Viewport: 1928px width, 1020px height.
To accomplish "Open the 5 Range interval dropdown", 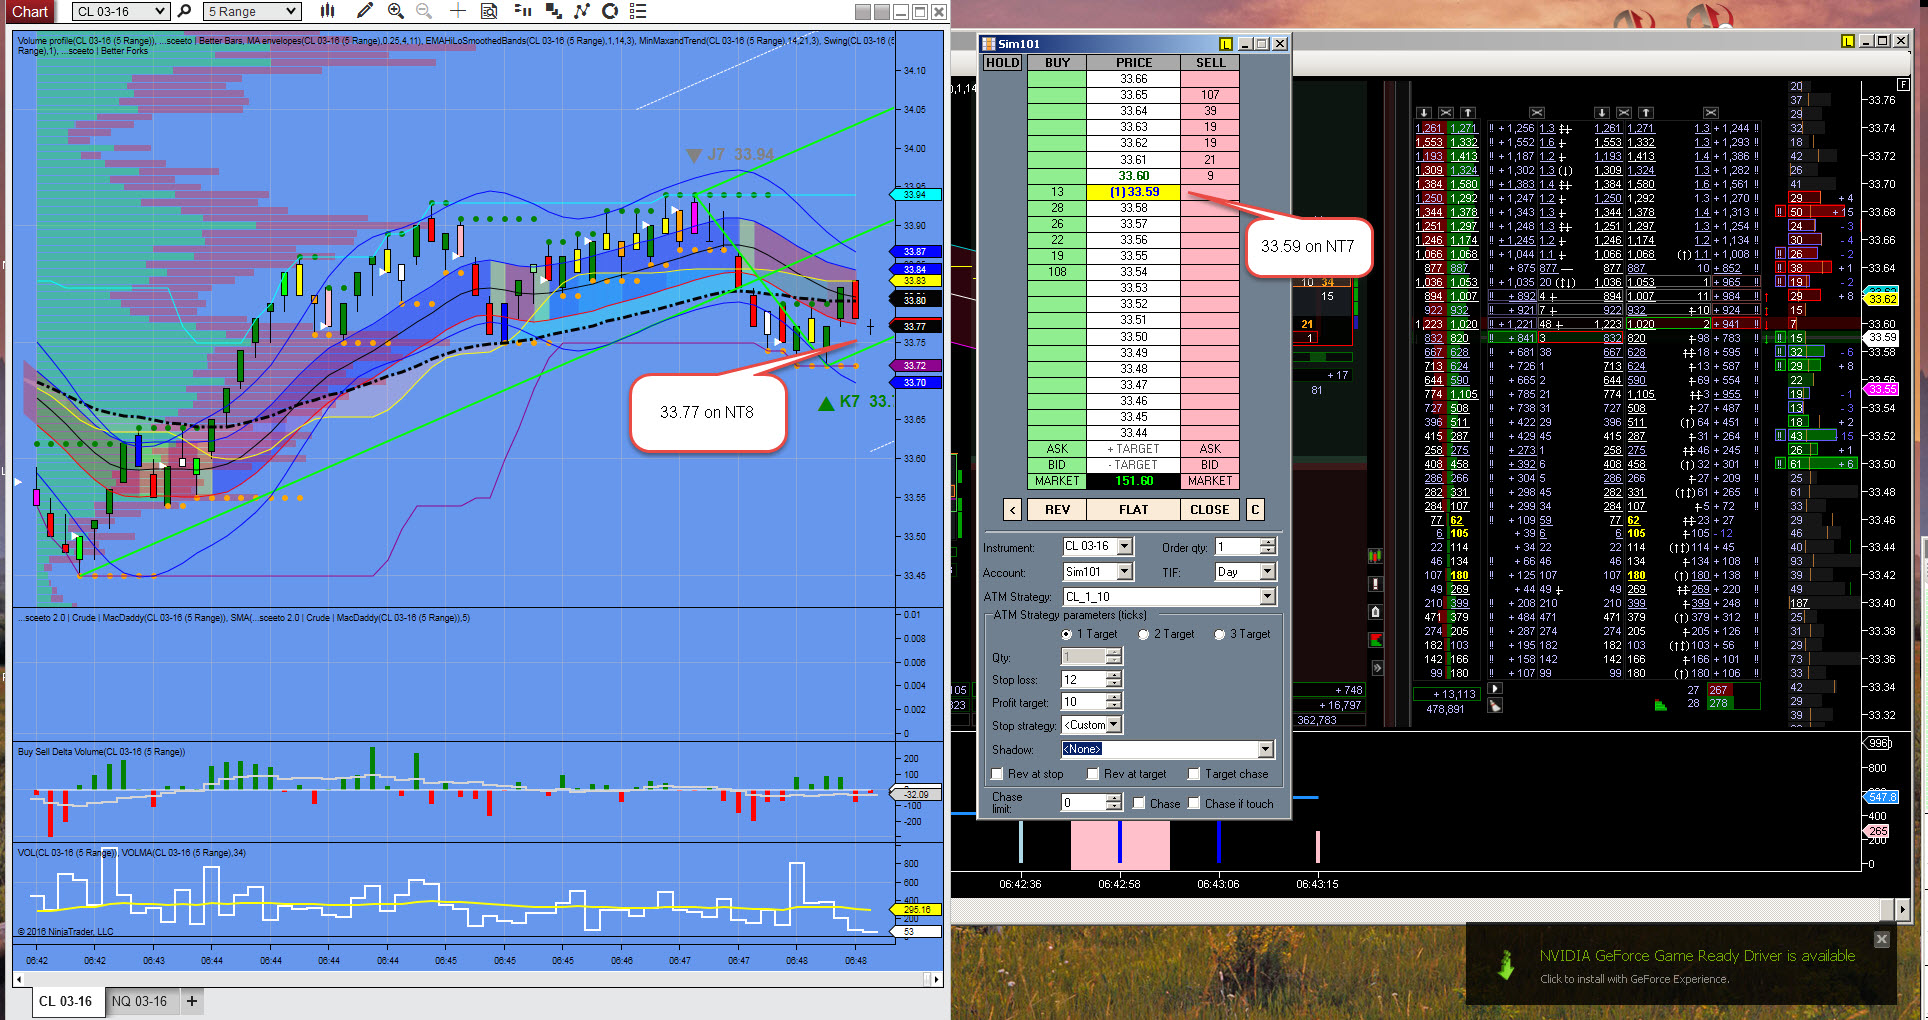I will pos(252,11).
